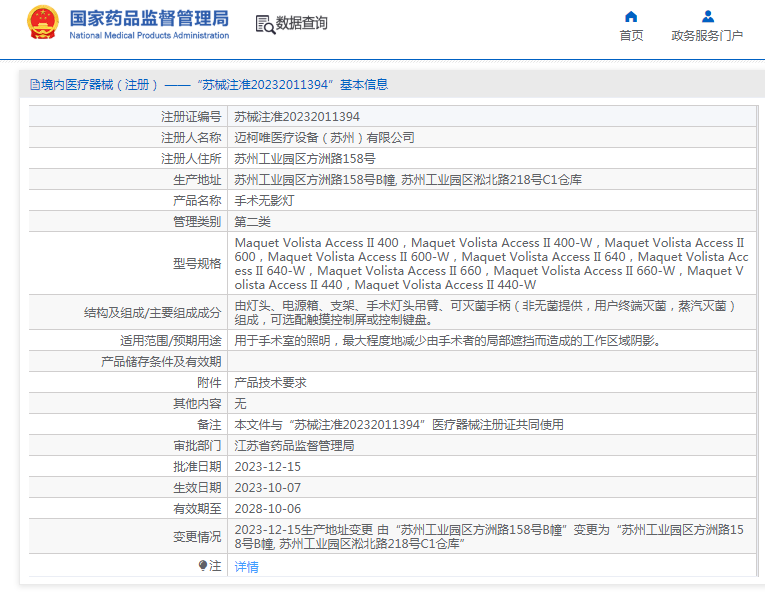
Task: Click the 适用范围/预期用途 label
Action: click(171, 340)
